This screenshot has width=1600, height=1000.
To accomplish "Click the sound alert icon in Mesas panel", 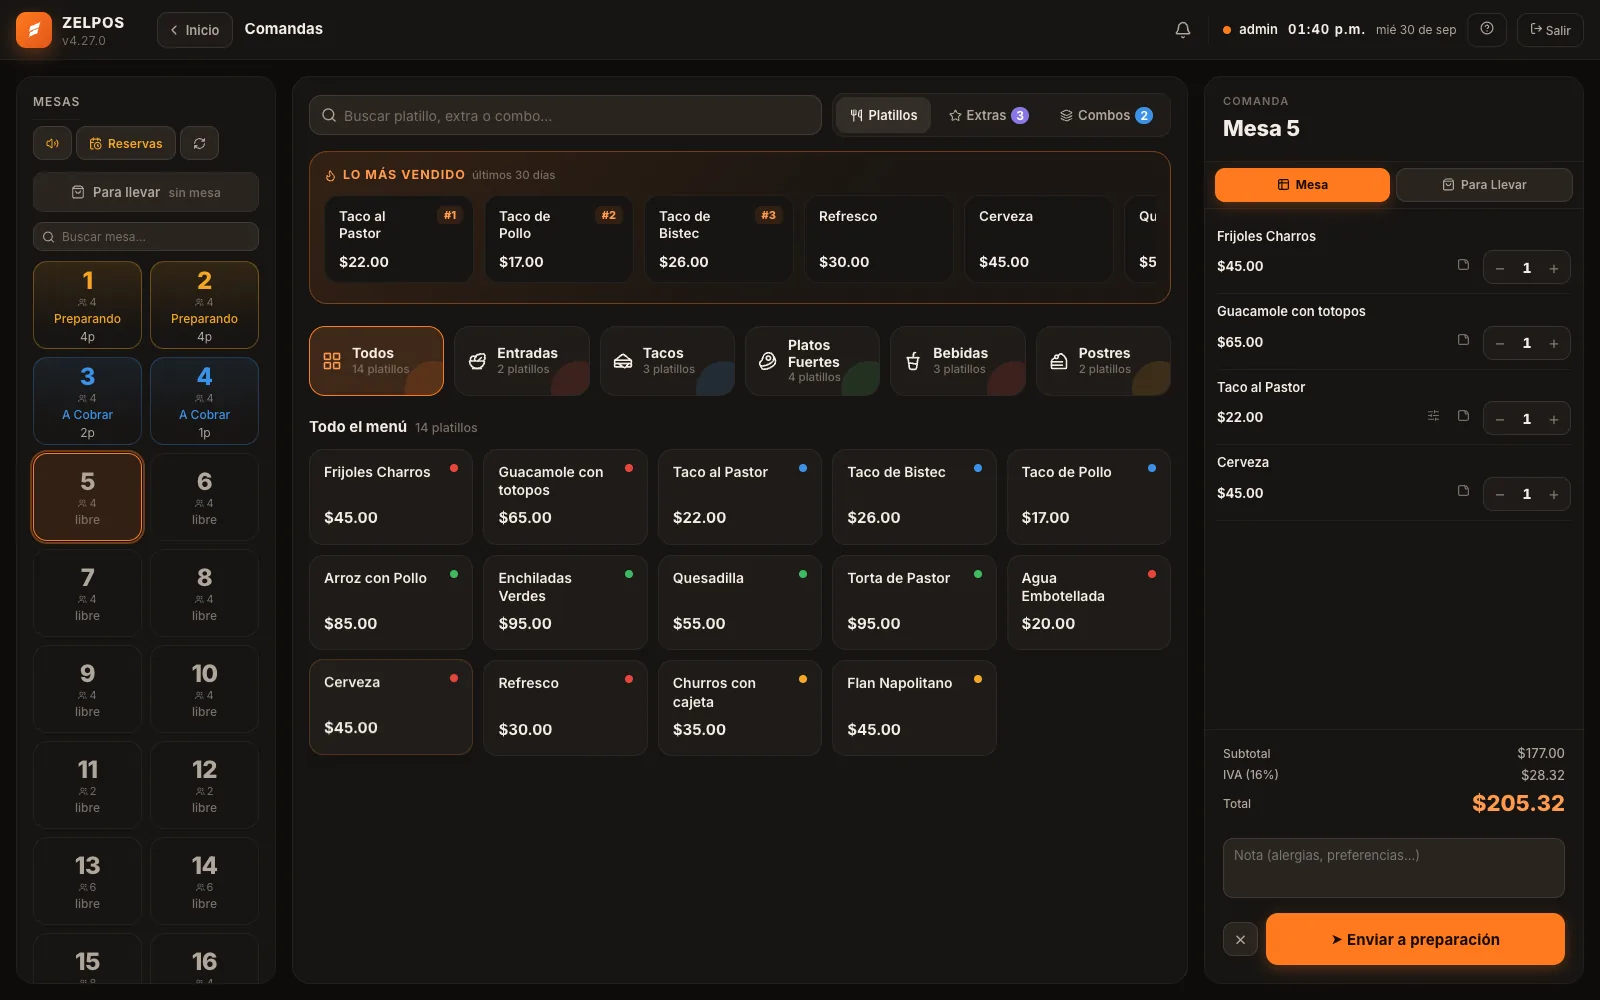I will click(x=52, y=143).
